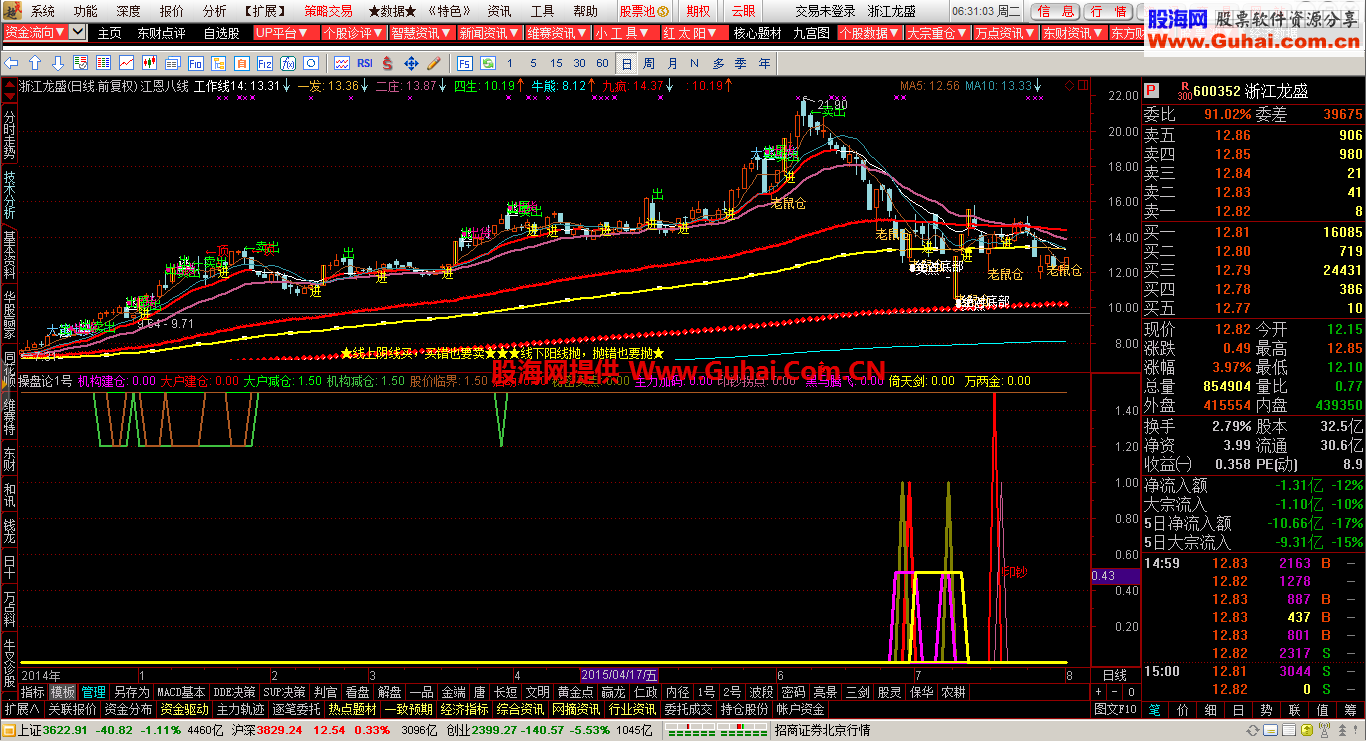The width and height of the screenshot is (1366, 741).
Task: Click the circle O toolbar icon
Action: (x=311, y=63)
